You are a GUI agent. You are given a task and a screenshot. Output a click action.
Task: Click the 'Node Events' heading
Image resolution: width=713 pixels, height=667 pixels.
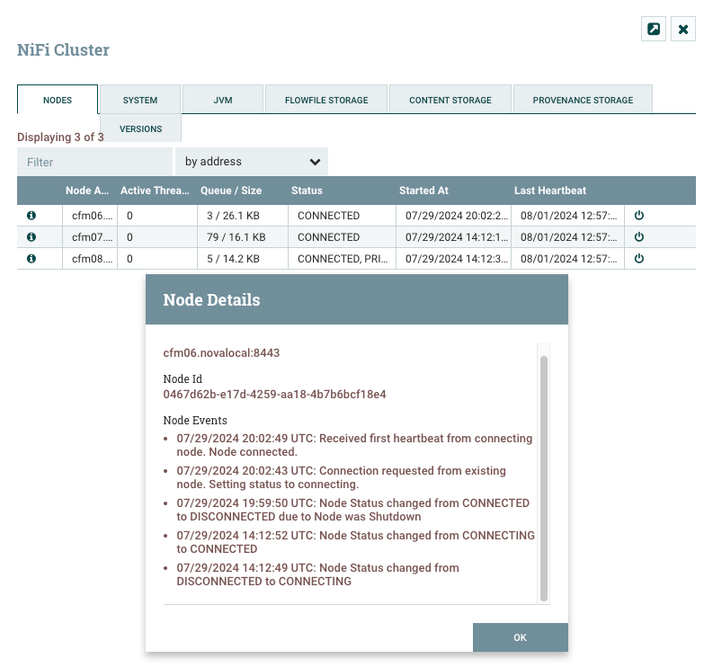click(195, 420)
